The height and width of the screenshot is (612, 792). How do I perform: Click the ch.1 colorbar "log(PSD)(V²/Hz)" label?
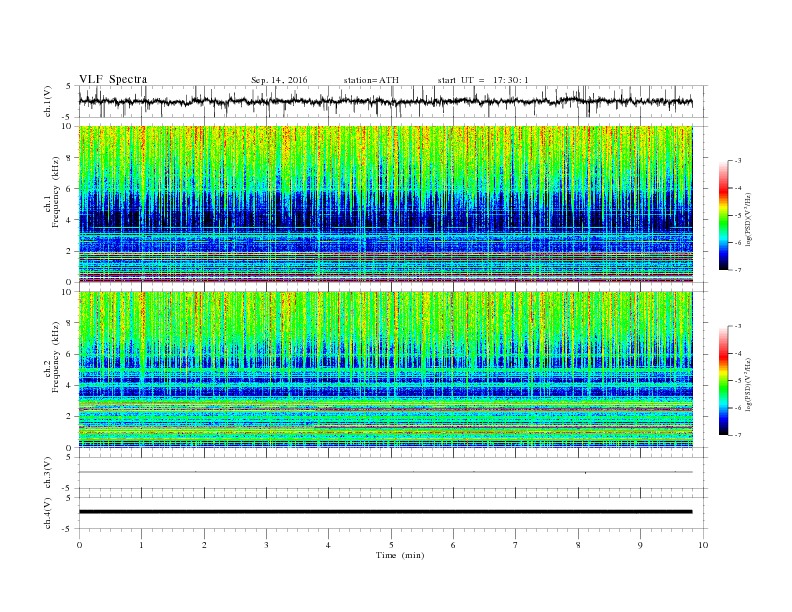coord(749,218)
